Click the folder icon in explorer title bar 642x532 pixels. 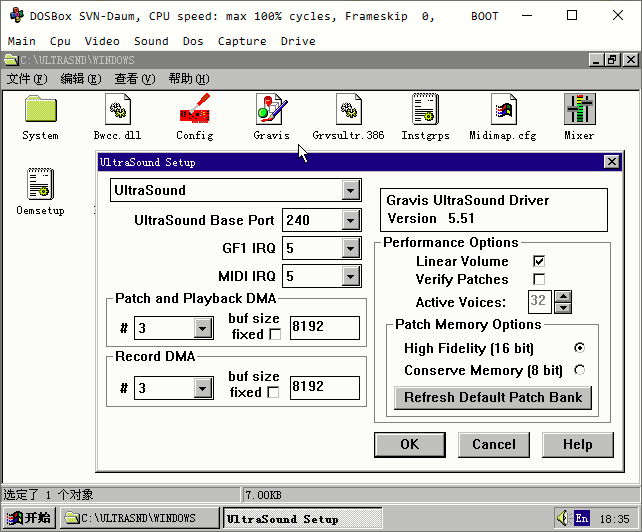pos(11,60)
